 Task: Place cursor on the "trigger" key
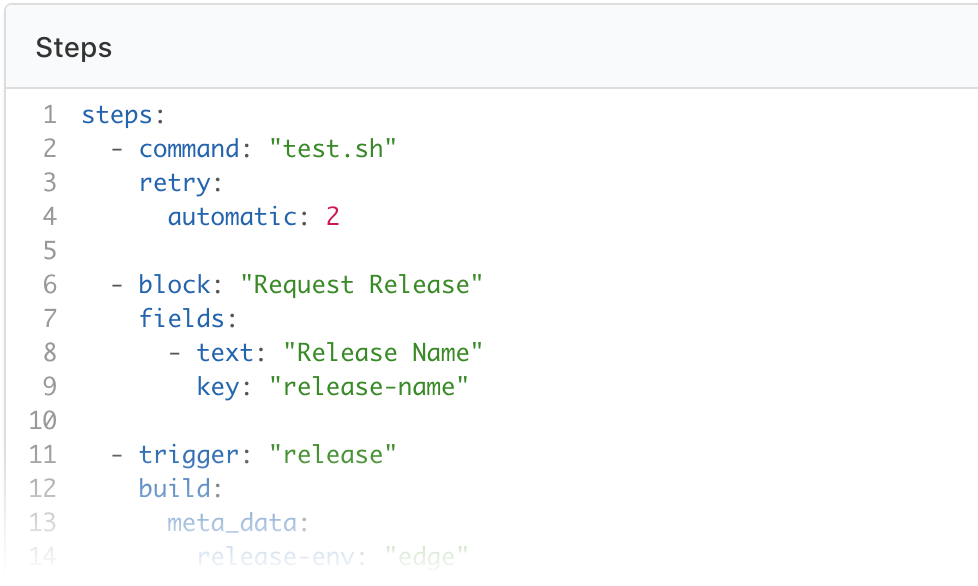[189, 455]
